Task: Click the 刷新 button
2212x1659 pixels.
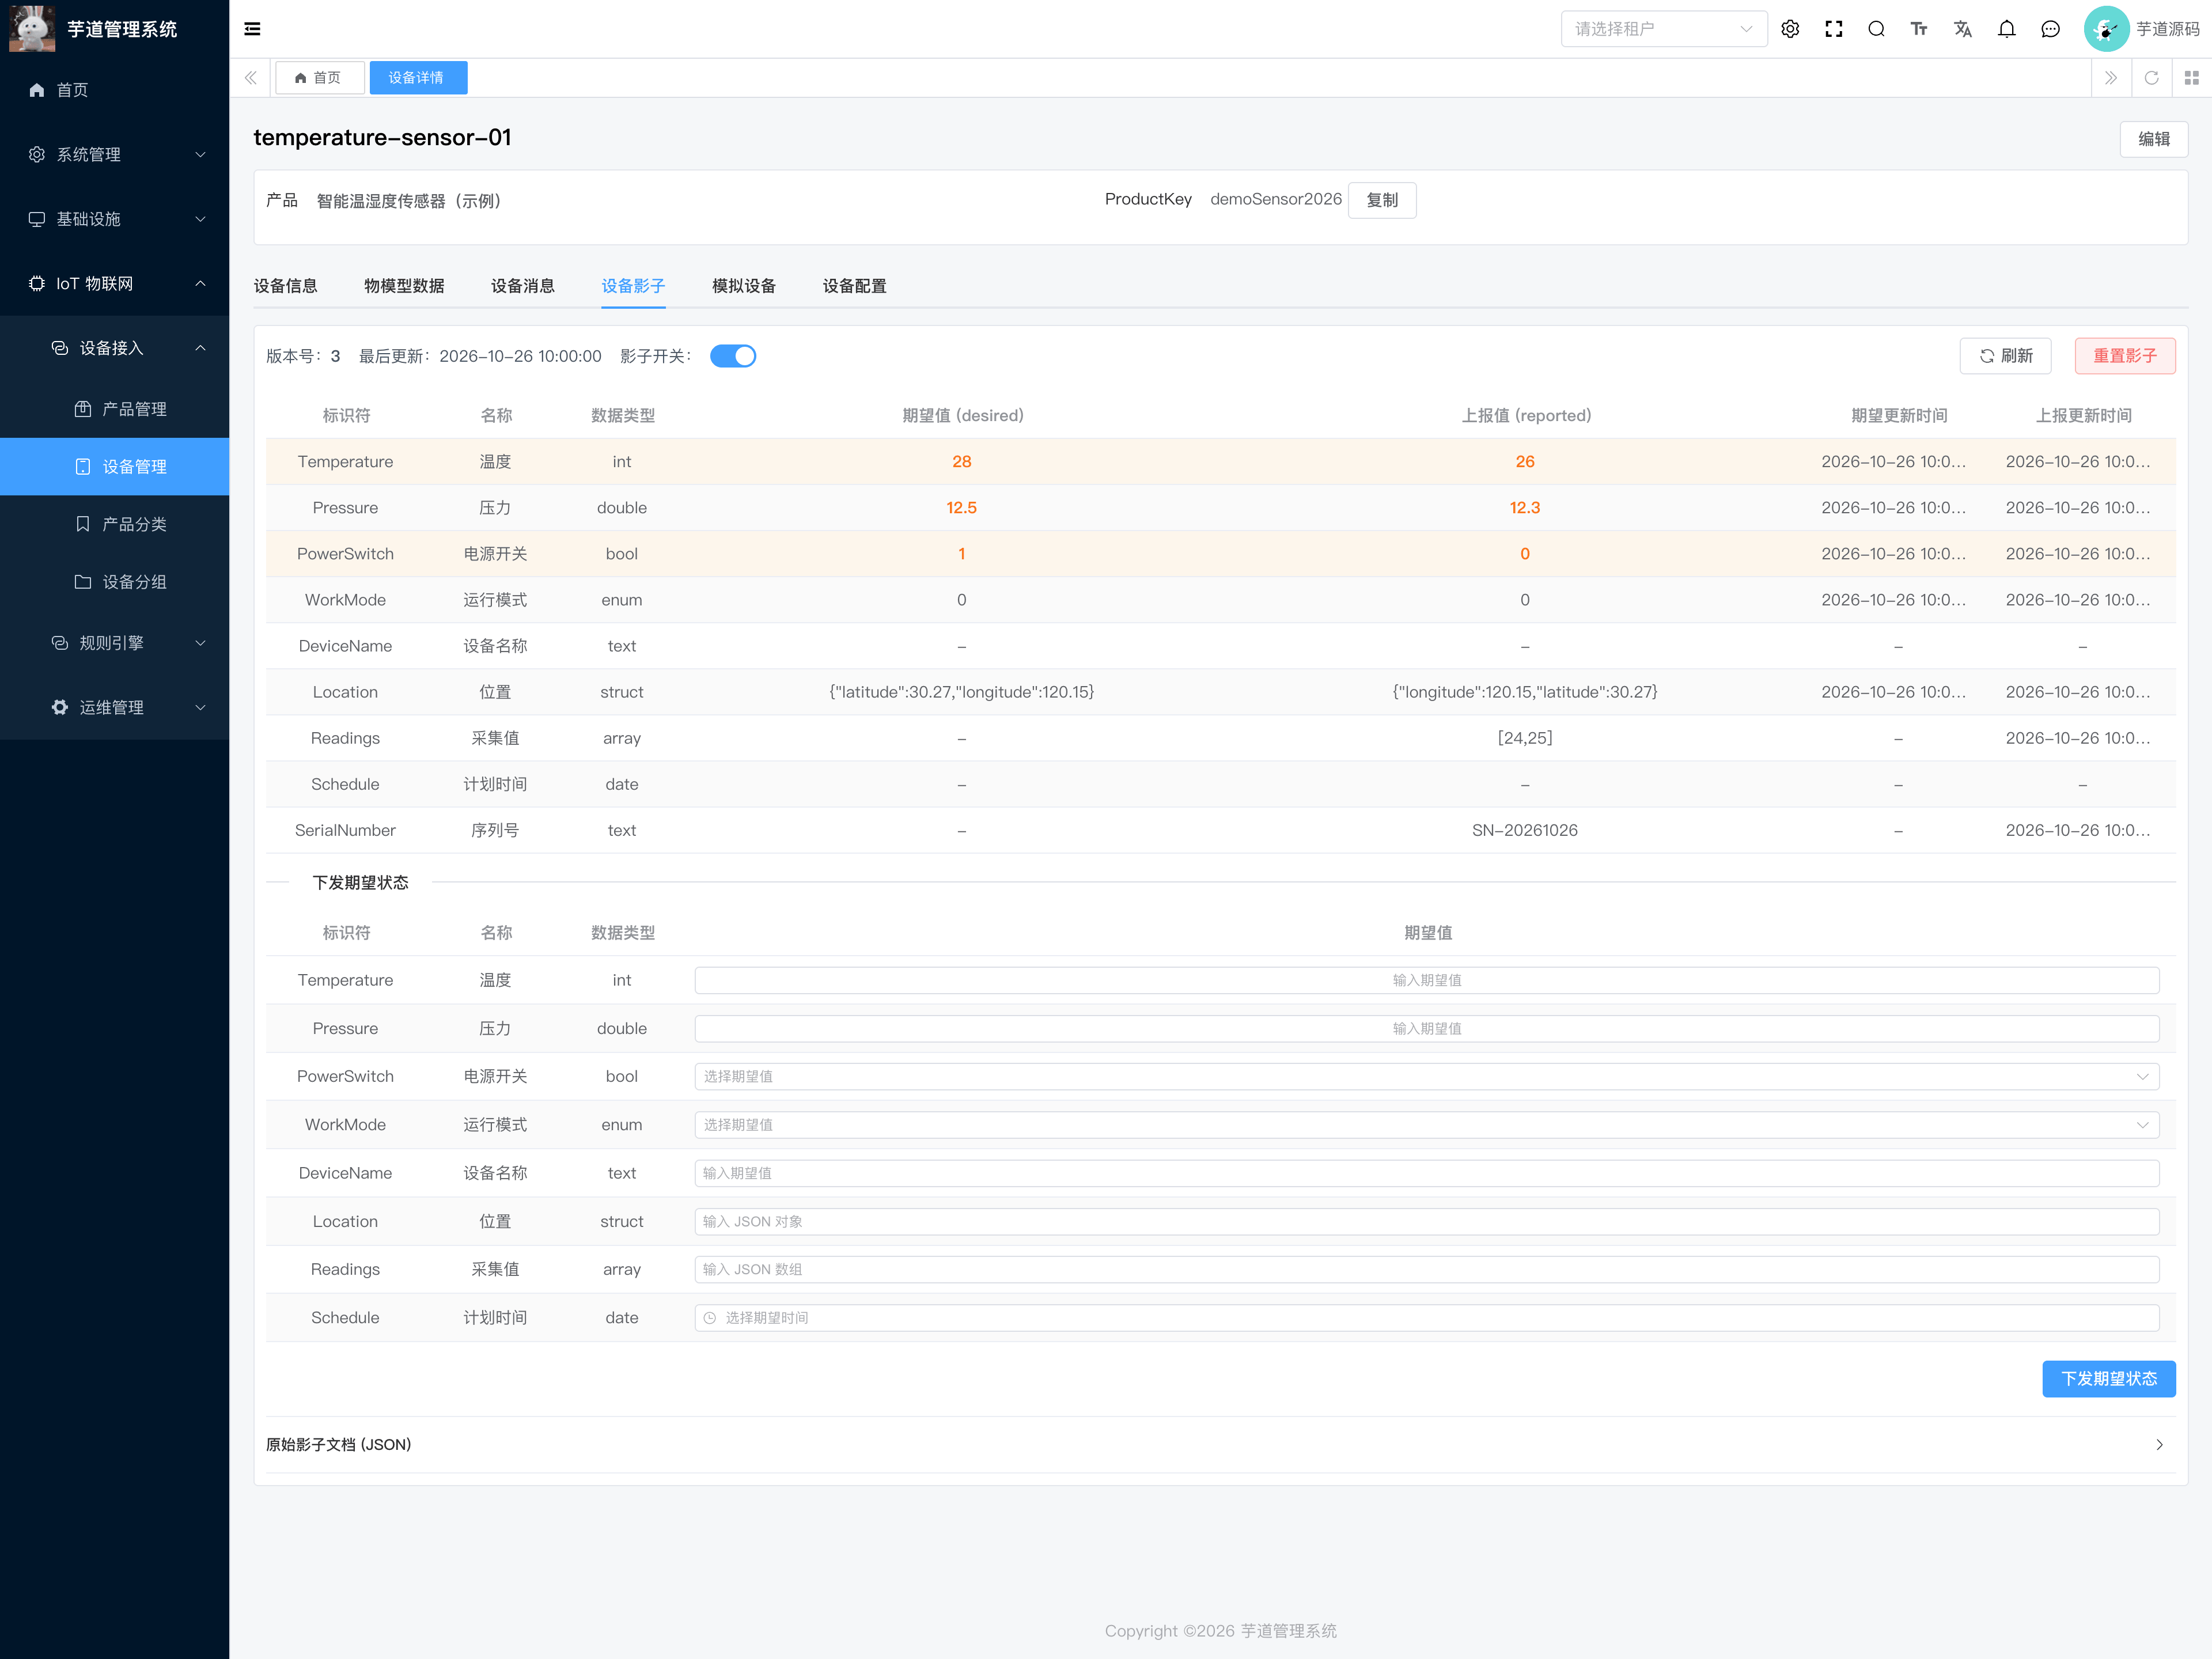Action: click(2005, 356)
